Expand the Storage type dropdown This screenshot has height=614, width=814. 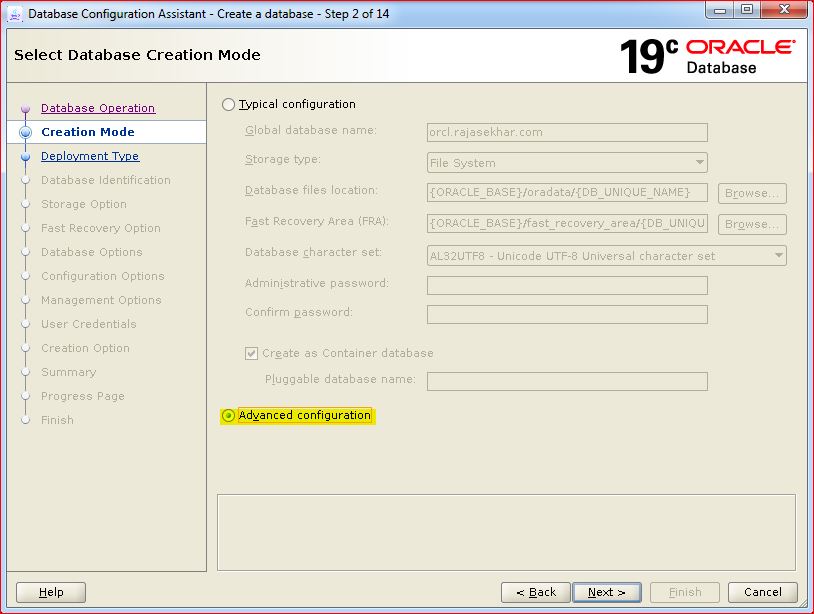[567, 163]
